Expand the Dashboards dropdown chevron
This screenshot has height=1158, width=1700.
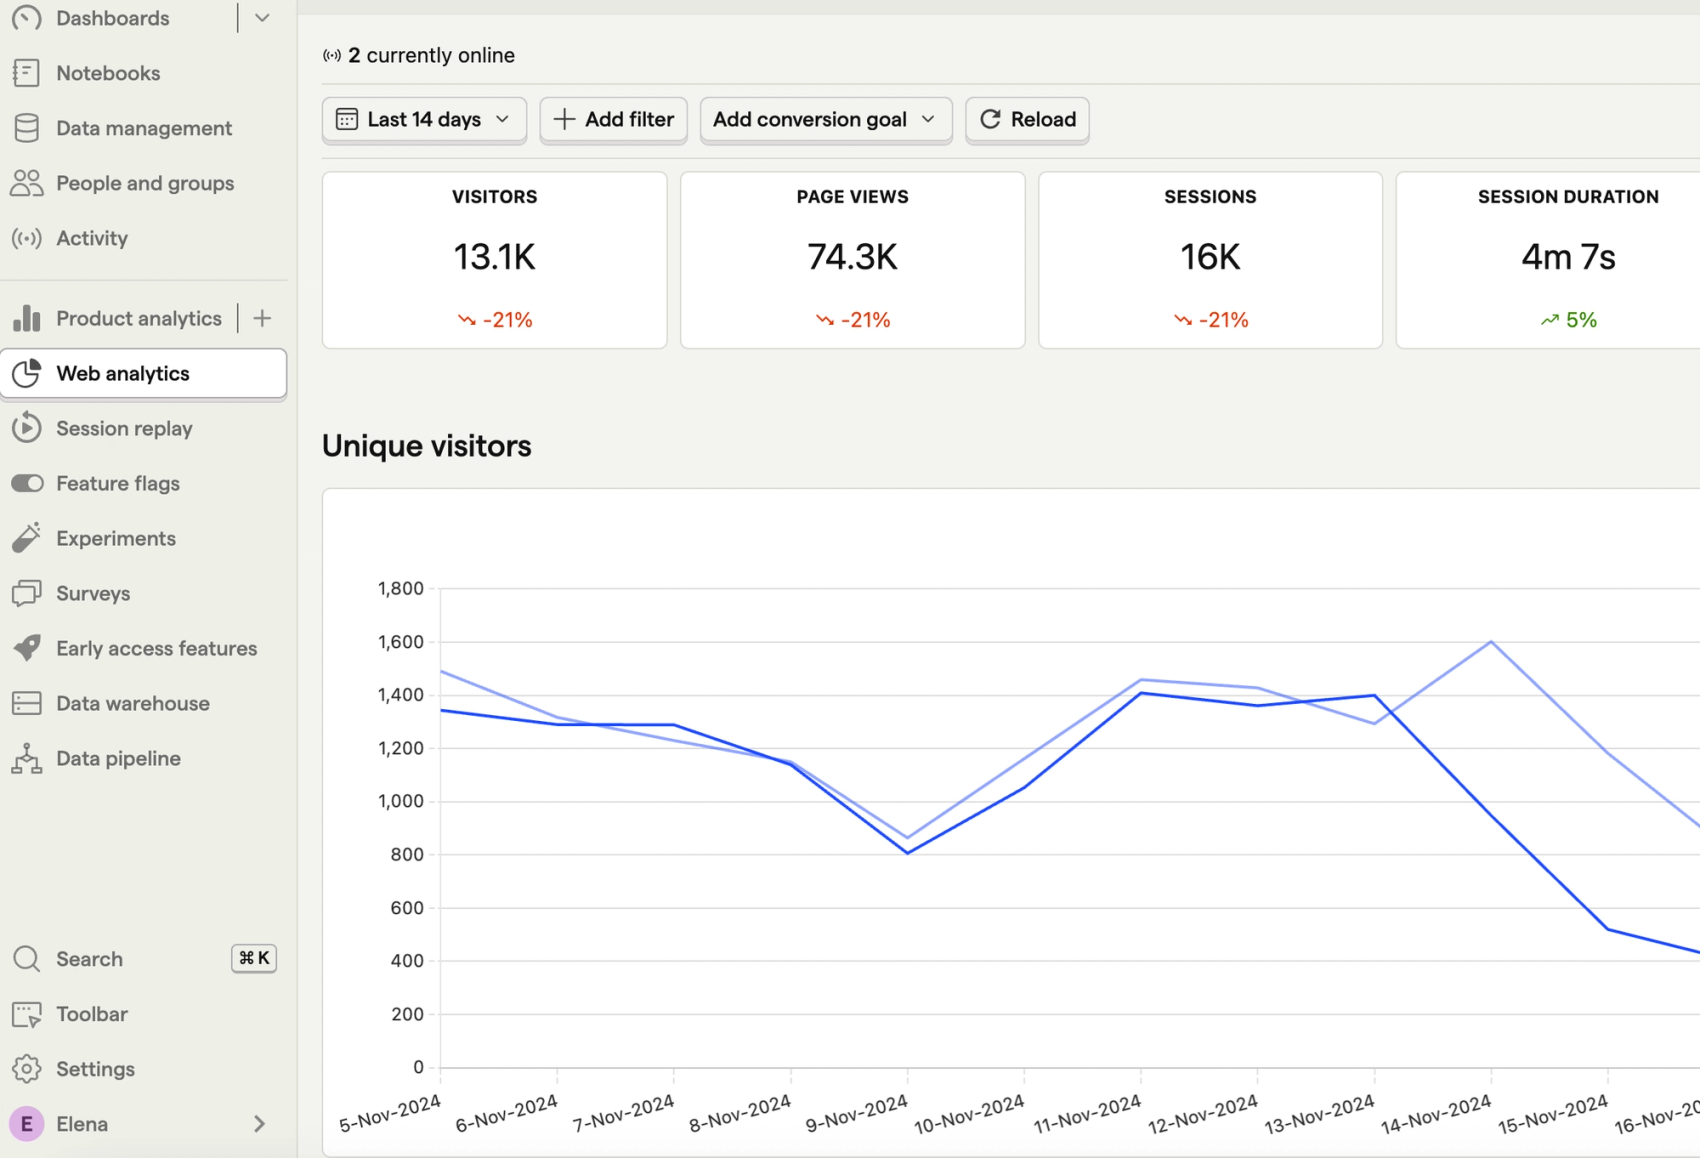[262, 18]
